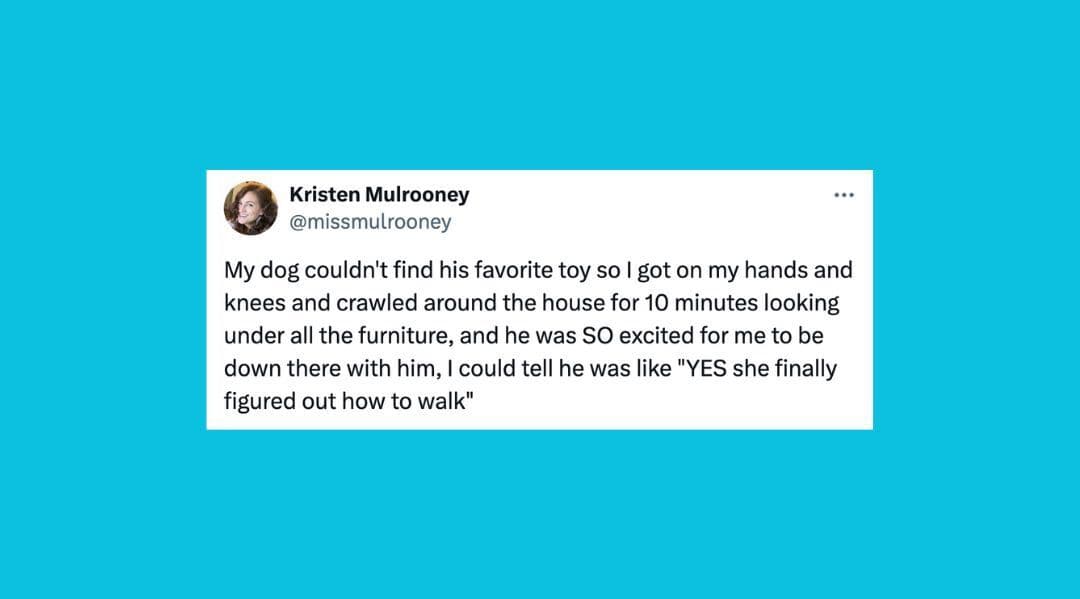Click Kristen Mulrooney's profile avatar
The image size is (1080, 599).
(251, 208)
